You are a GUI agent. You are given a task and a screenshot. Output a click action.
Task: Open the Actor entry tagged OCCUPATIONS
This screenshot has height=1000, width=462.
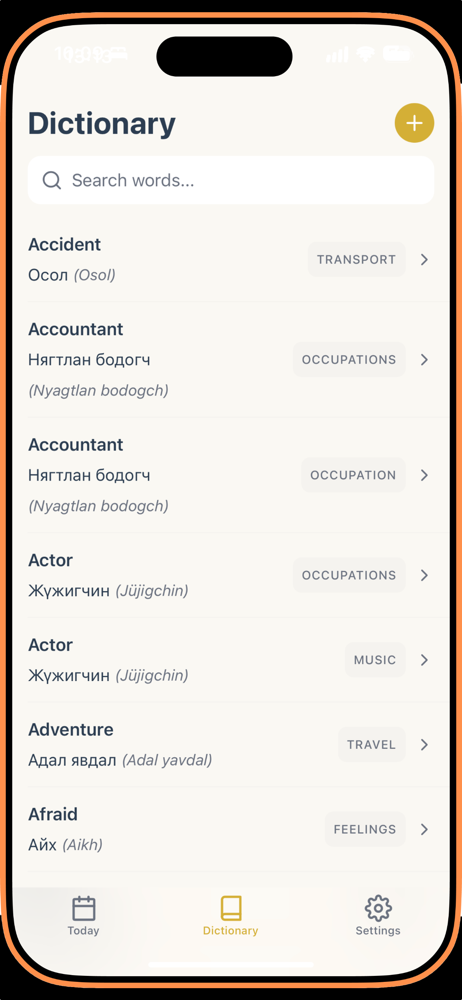[231, 575]
